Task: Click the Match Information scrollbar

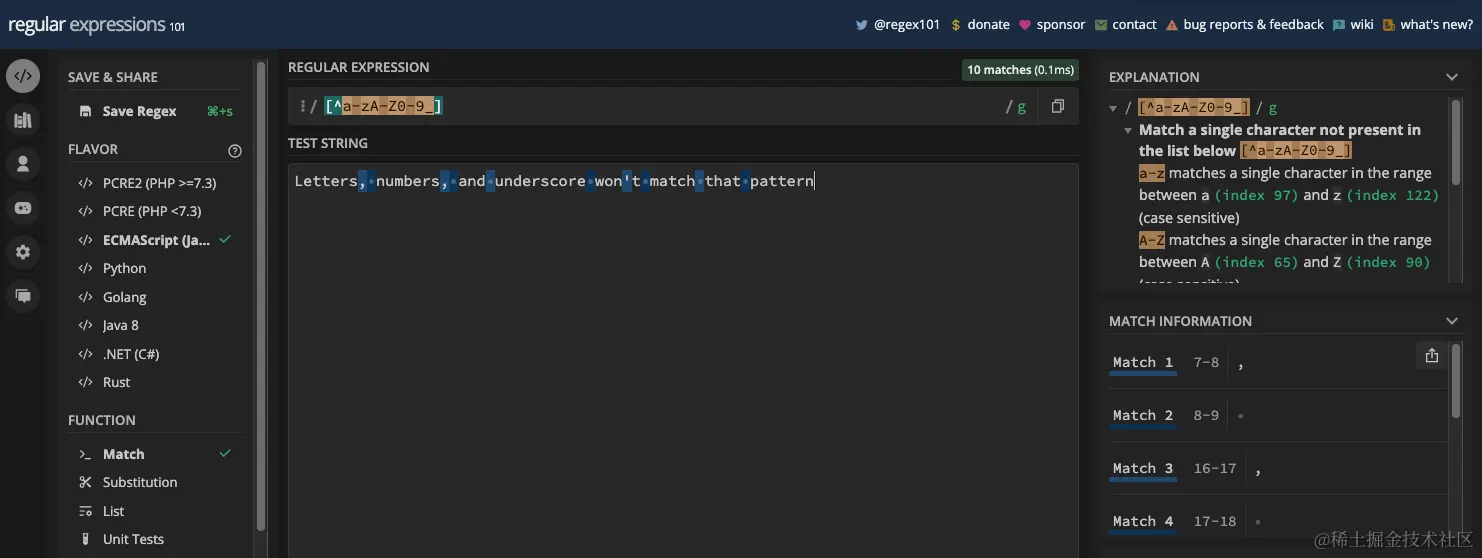Action: tap(1457, 380)
